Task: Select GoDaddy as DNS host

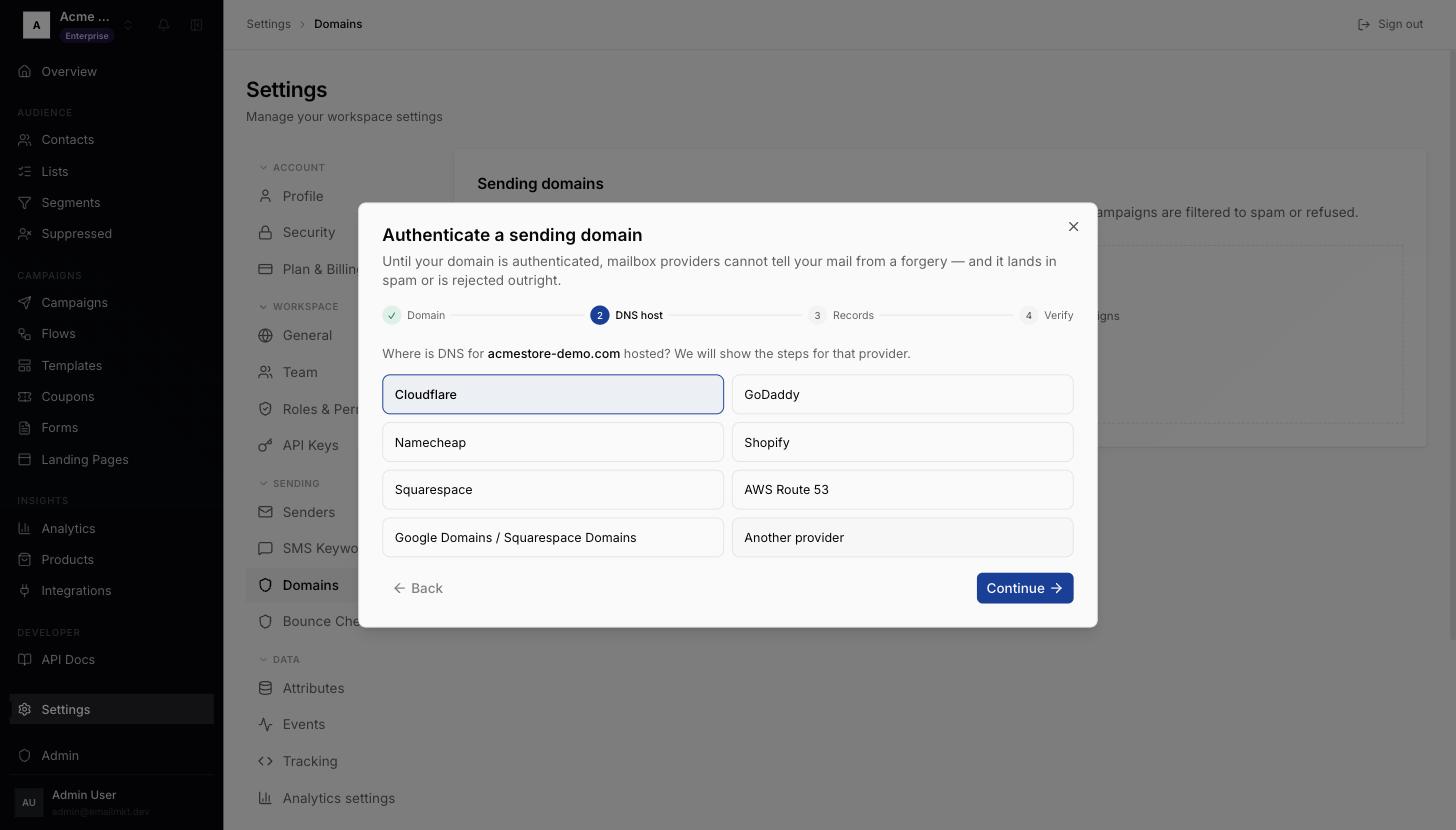Action: point(902,395)
